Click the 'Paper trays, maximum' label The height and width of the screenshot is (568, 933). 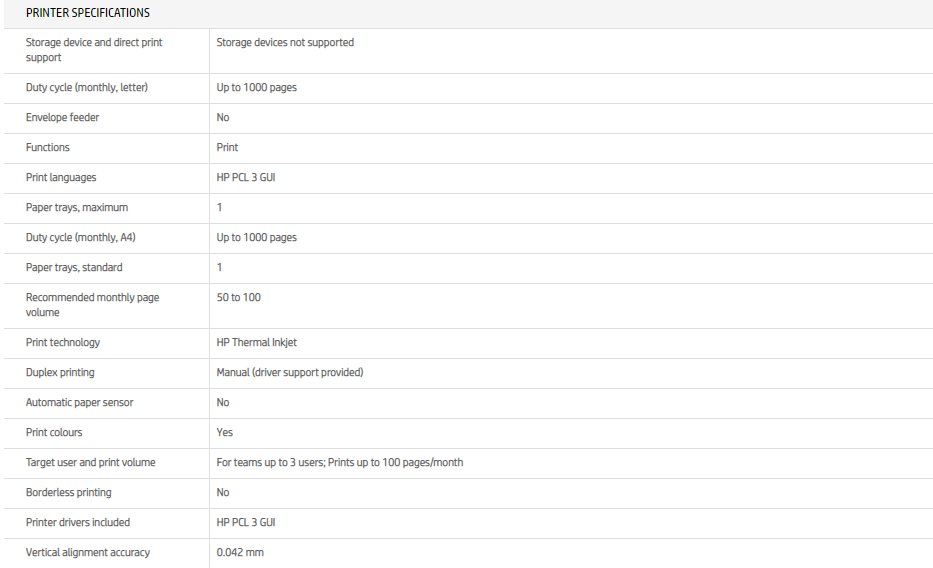point(77,207)
